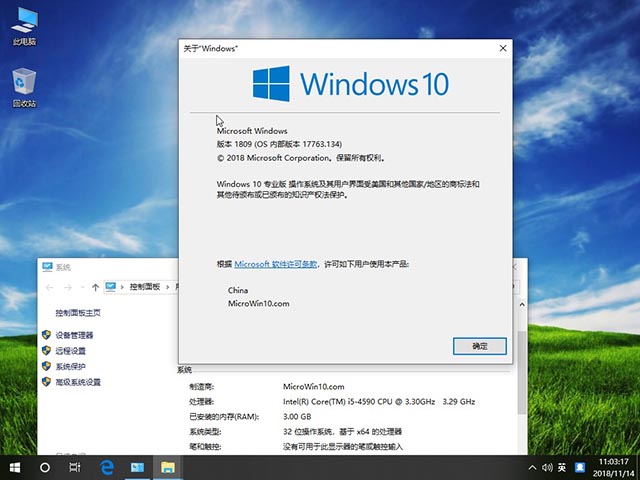Open 高级系统设置 in the System window
Viewport: 640px width, 480px height.
tap(78, 382)
